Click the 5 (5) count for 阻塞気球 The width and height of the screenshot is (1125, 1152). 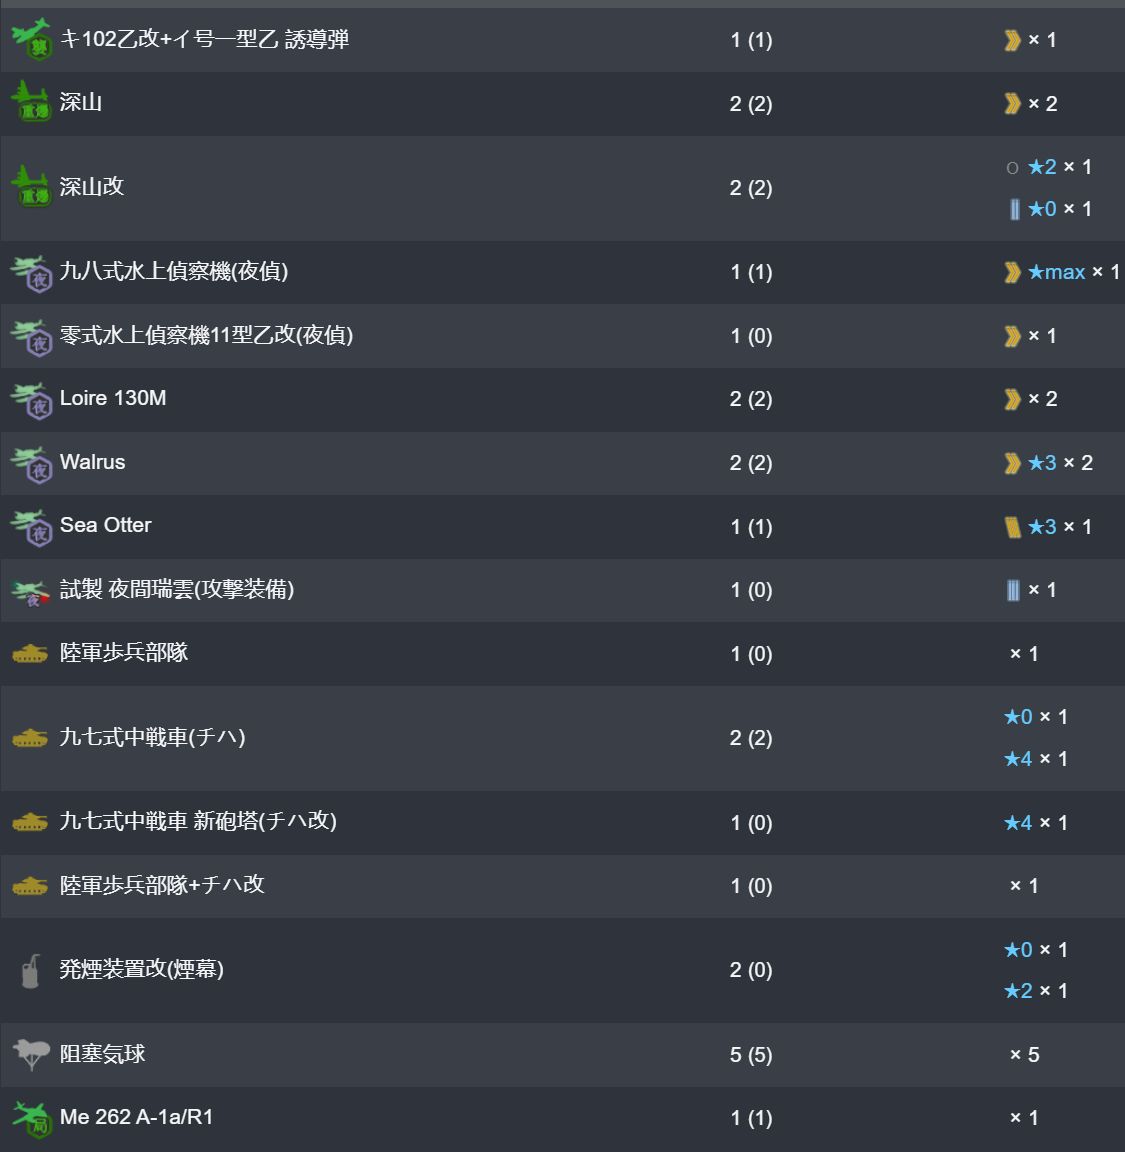751,1055
